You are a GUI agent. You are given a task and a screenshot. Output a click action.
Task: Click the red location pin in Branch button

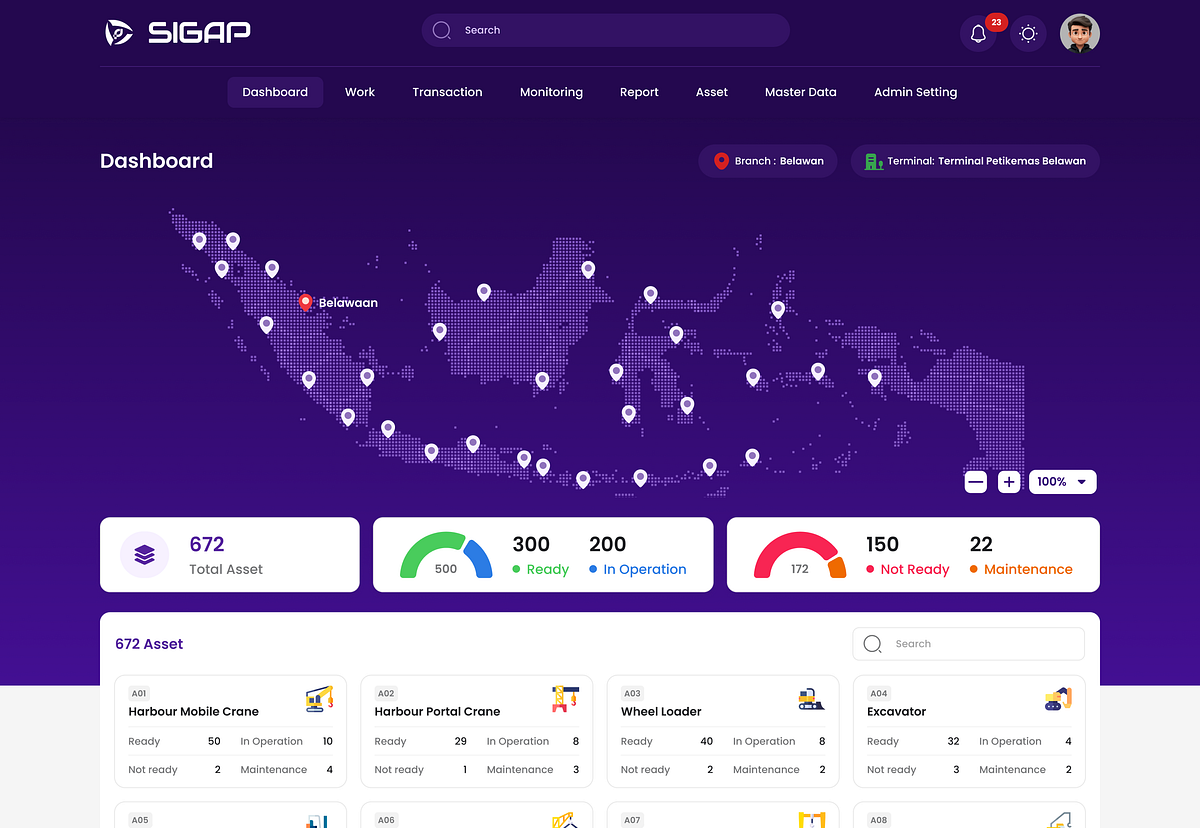click(x=721, y=161)
